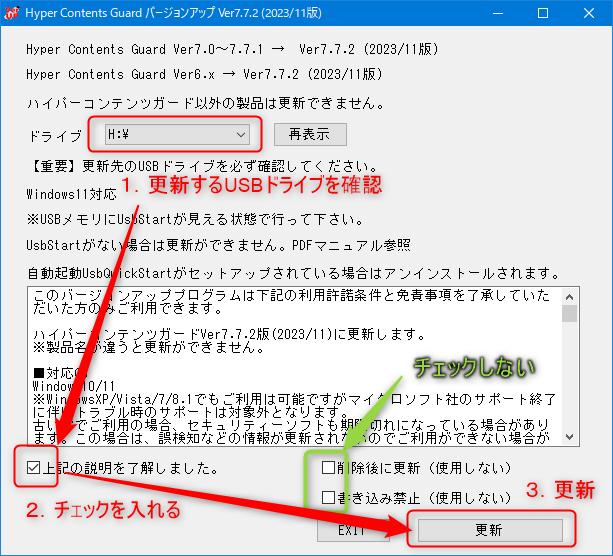Click line 'Hyper Contents Guard Ver6.x → Ver7.7.2'
Viewport: 613px width, 556px height.
pyautogui.click(x=204, y=74)
